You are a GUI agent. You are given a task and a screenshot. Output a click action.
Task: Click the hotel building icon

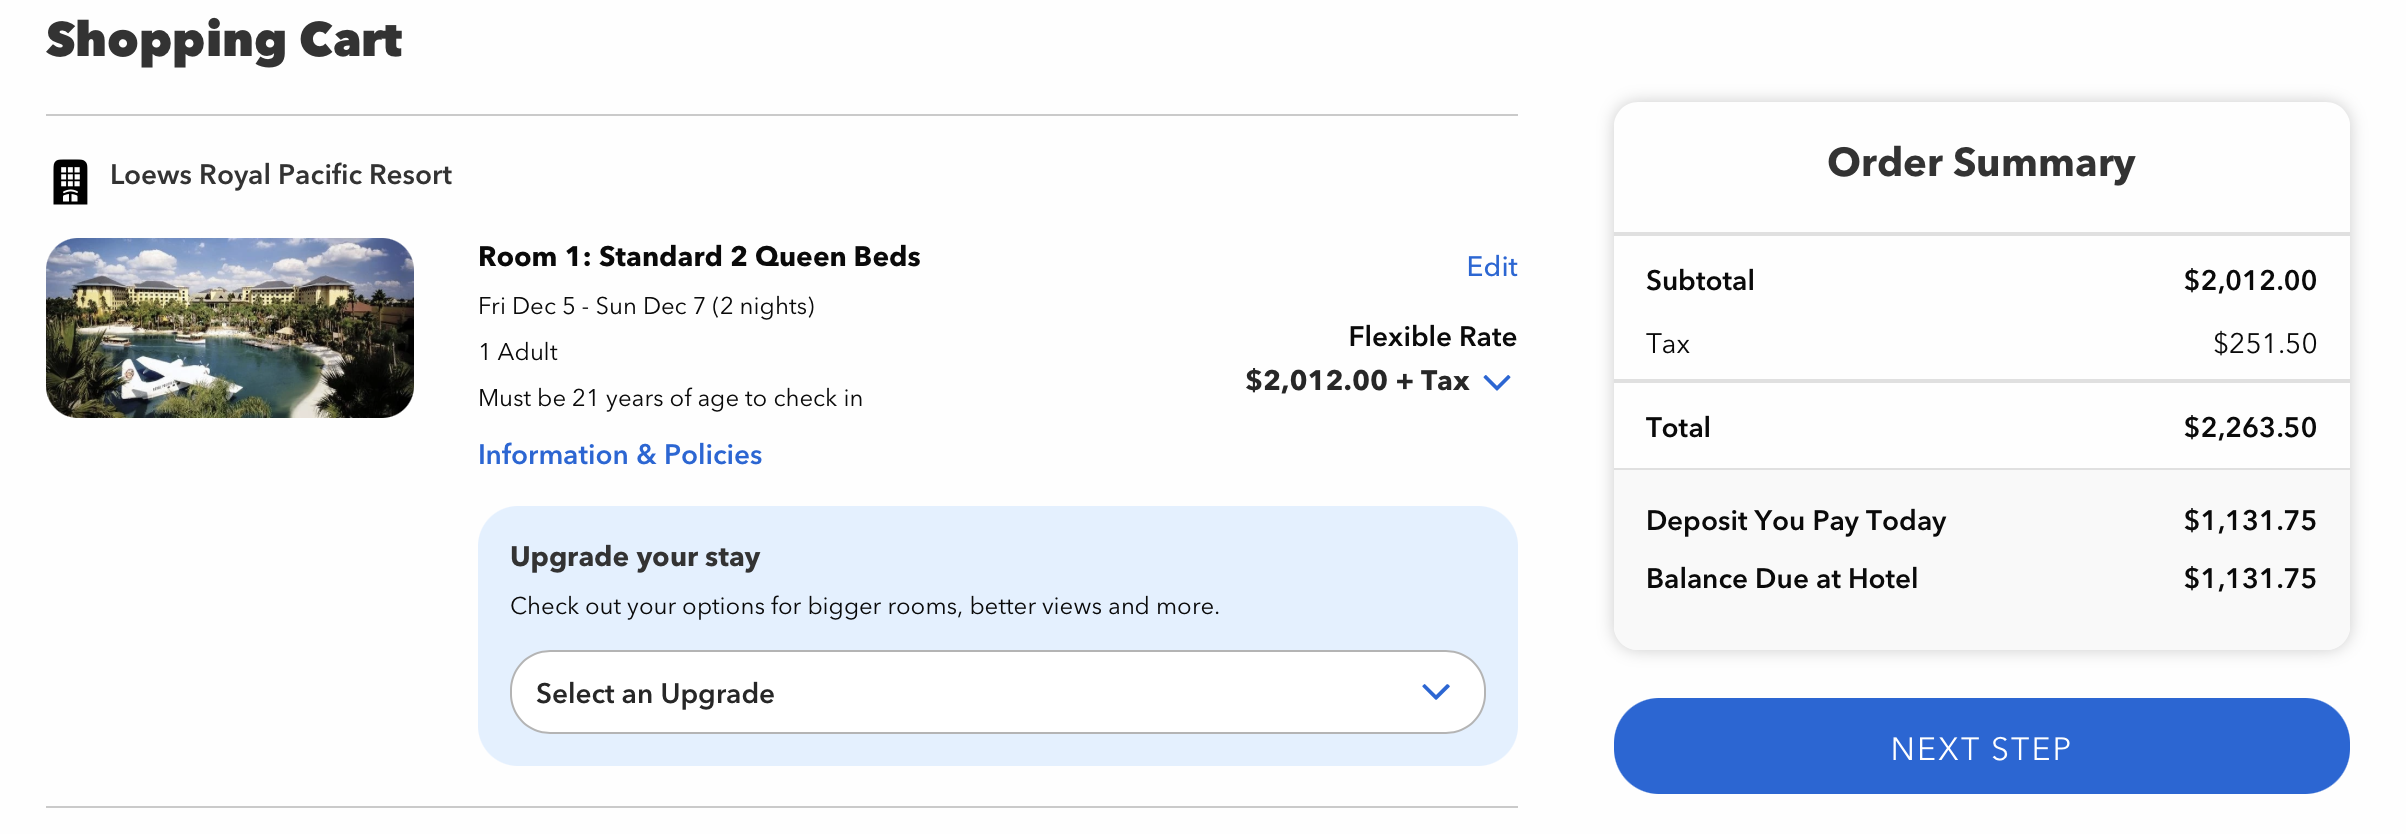[x=70, y=182]
